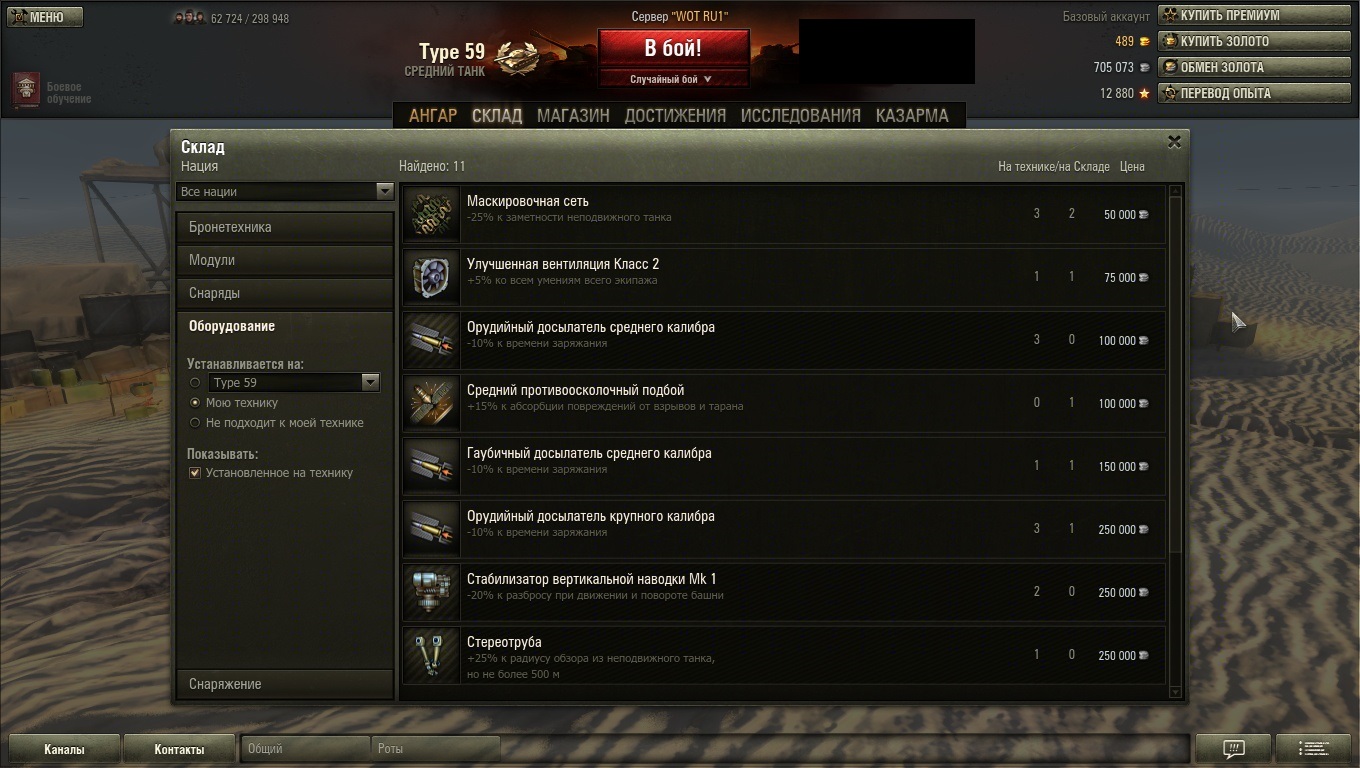
Task: Click the binocular telescope (Стереотруба) icon
Action: pos(431,655)
